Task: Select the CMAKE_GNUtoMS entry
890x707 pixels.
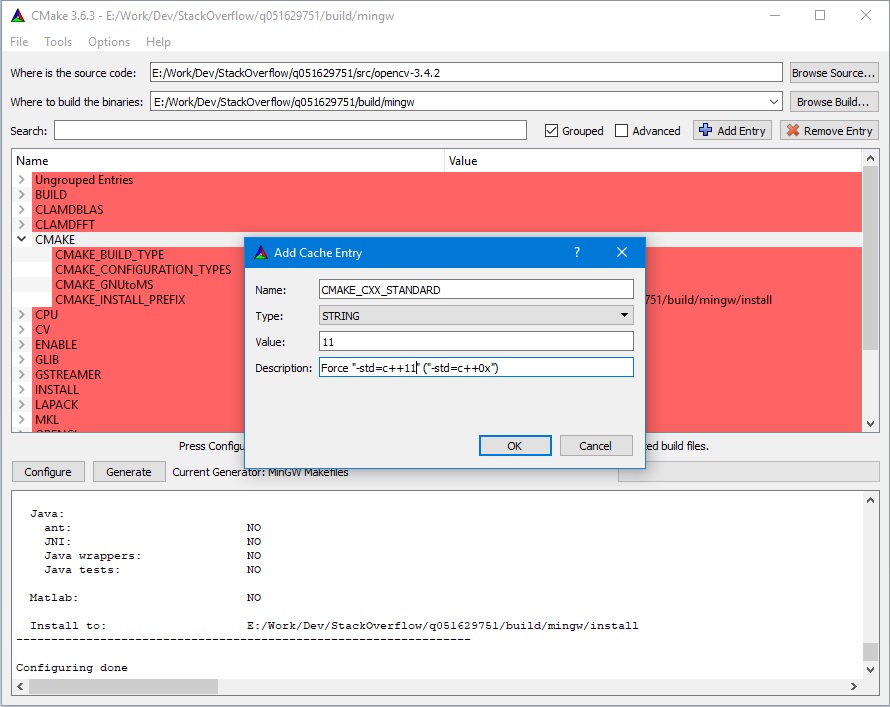Action: [104, 285]
